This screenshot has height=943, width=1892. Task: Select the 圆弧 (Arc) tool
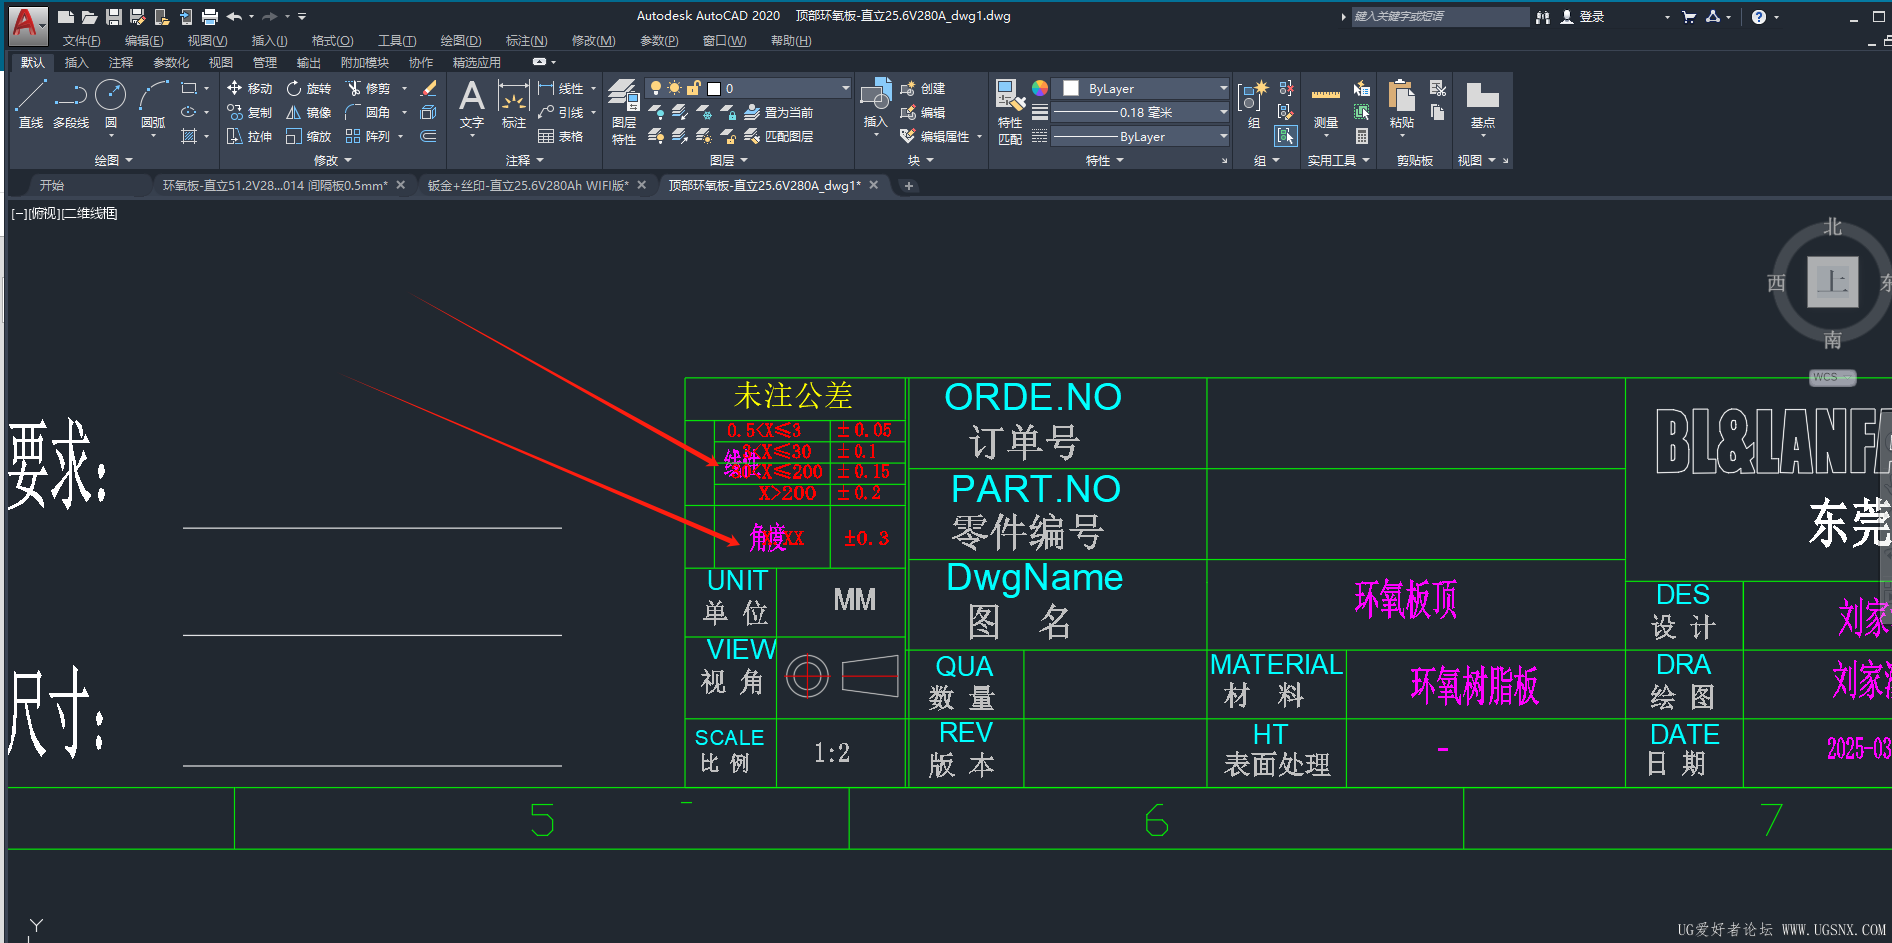(x=153, y=104)
